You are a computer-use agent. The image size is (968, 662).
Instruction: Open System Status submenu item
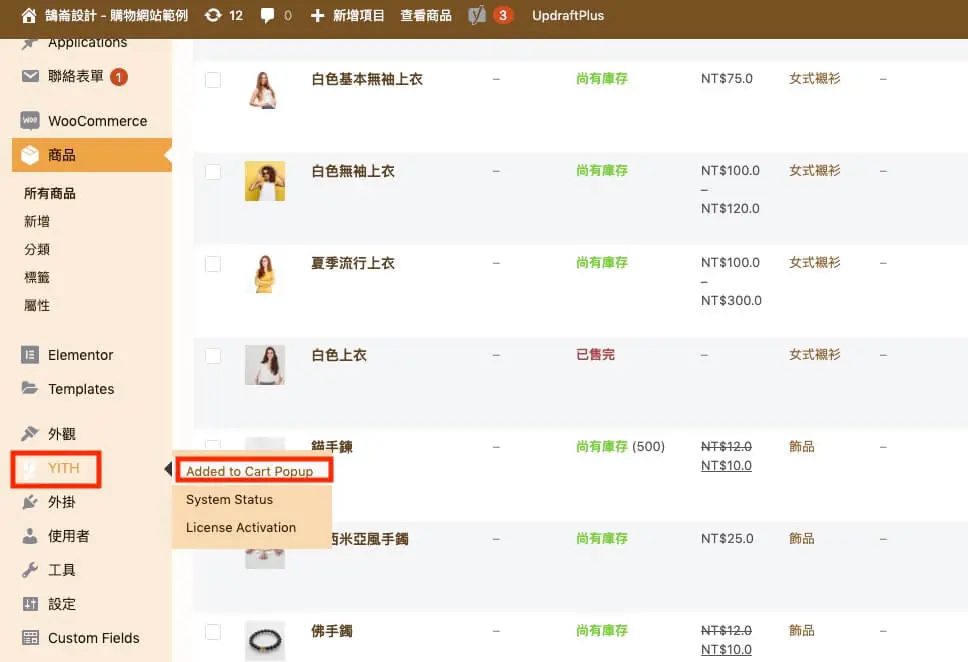pyautogui.click(x=229, y=500)
